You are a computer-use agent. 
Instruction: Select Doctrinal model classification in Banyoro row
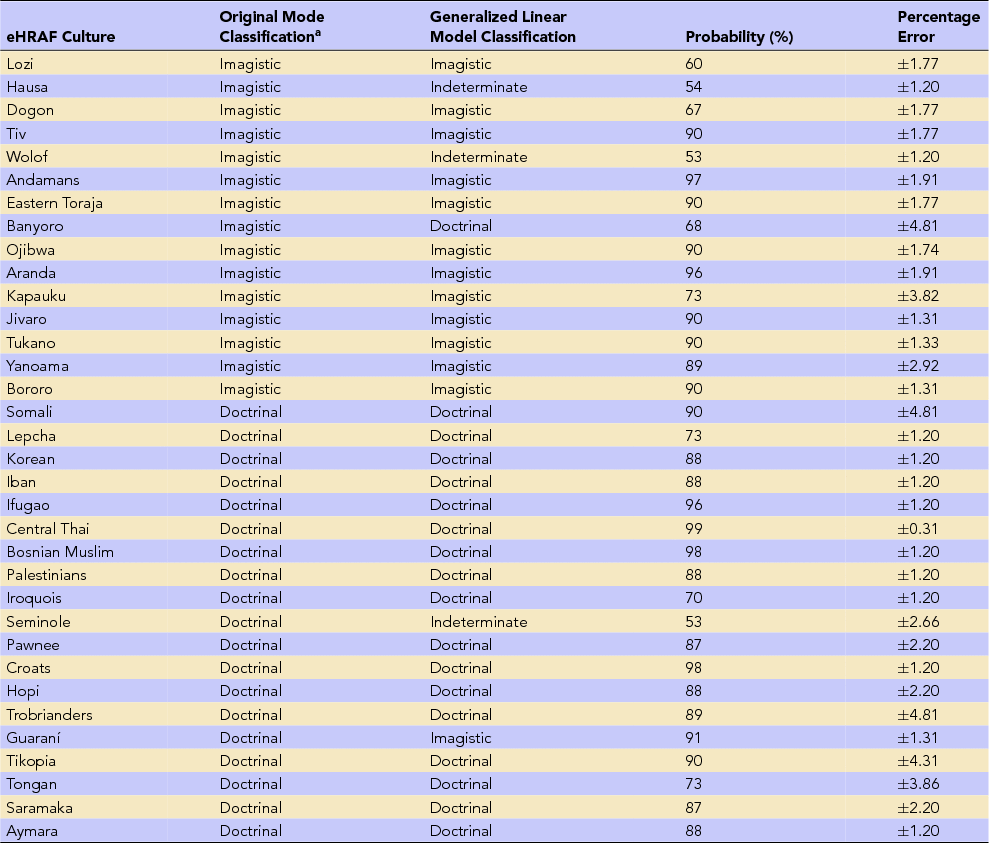460,226
